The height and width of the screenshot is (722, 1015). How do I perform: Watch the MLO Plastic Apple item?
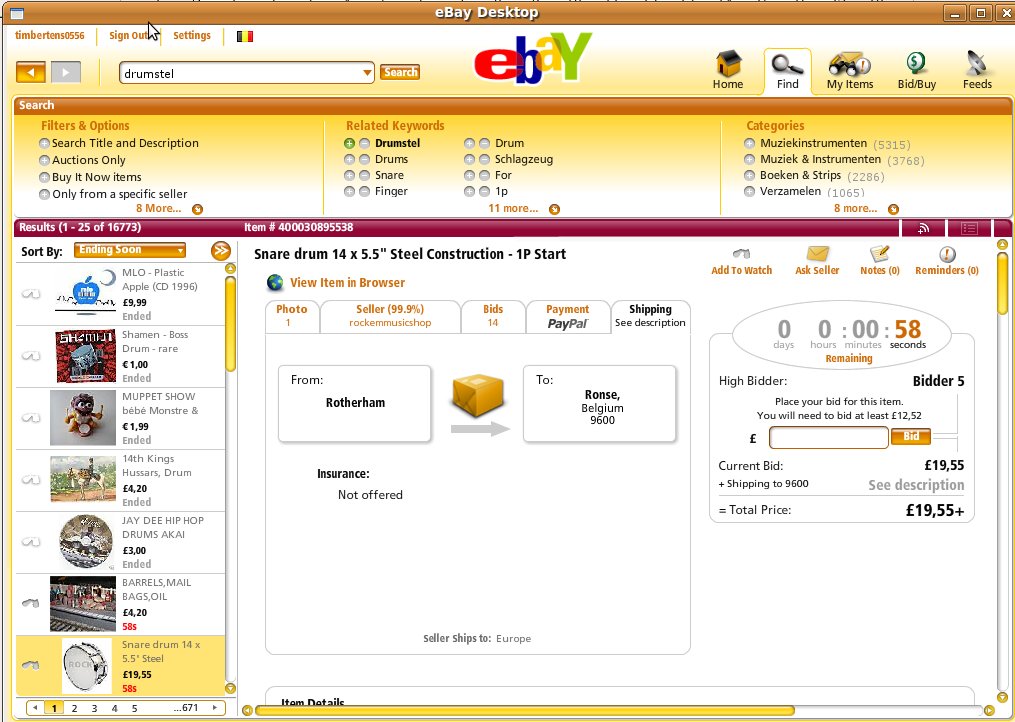pos(30,294)
